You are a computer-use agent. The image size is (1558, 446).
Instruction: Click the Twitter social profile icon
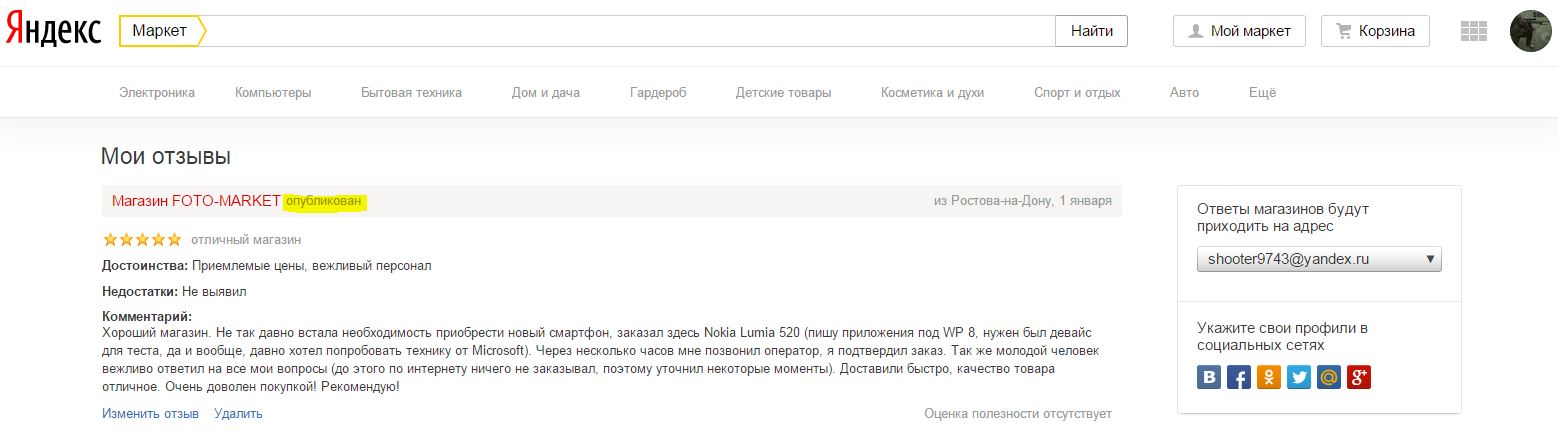pos(1299,377)
